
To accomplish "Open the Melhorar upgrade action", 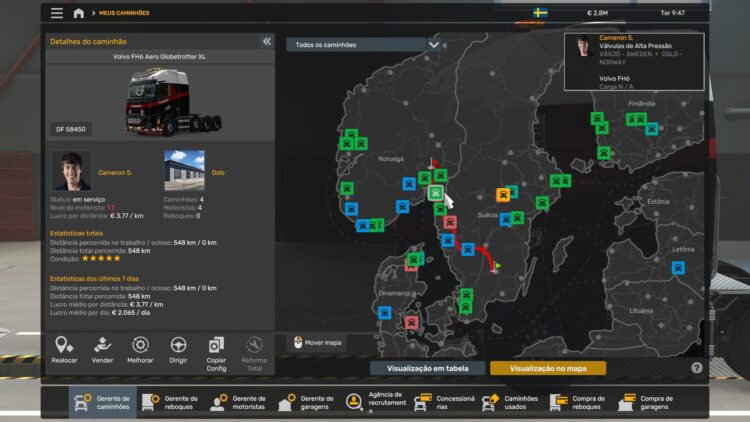I will 140,350.
